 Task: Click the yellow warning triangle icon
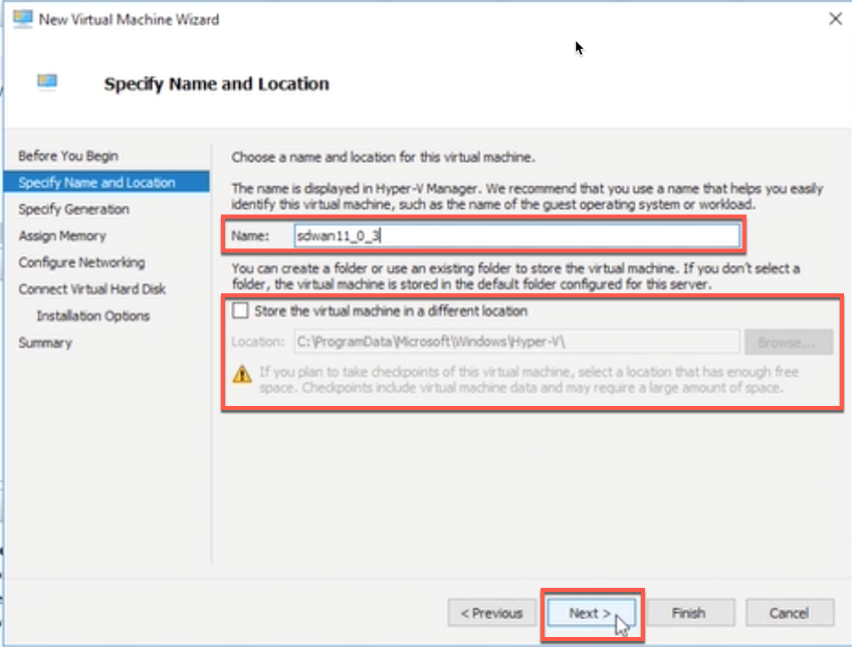tap(242, 374)
